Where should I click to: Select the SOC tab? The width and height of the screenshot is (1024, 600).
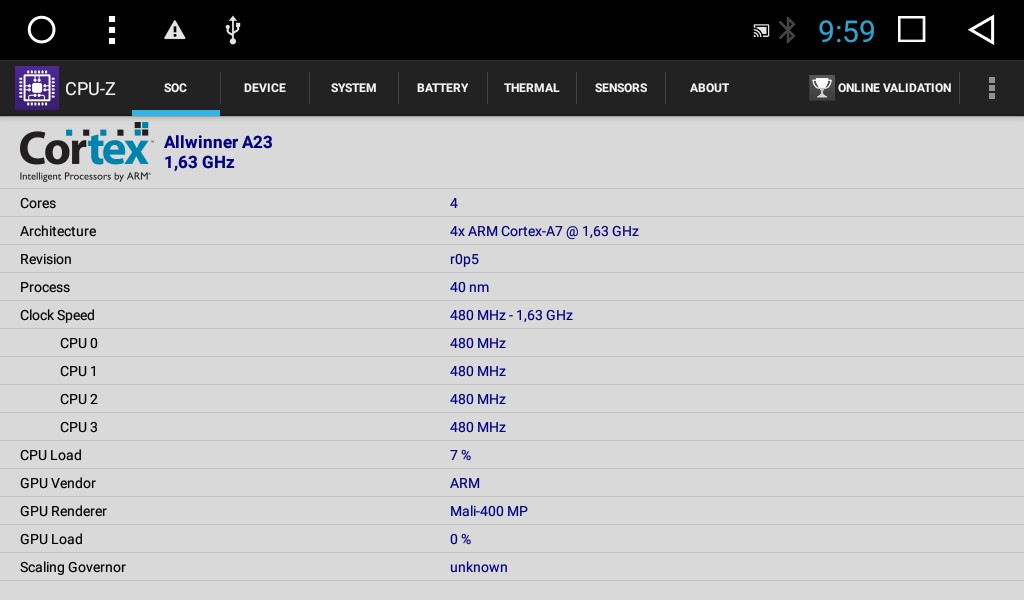176,87
